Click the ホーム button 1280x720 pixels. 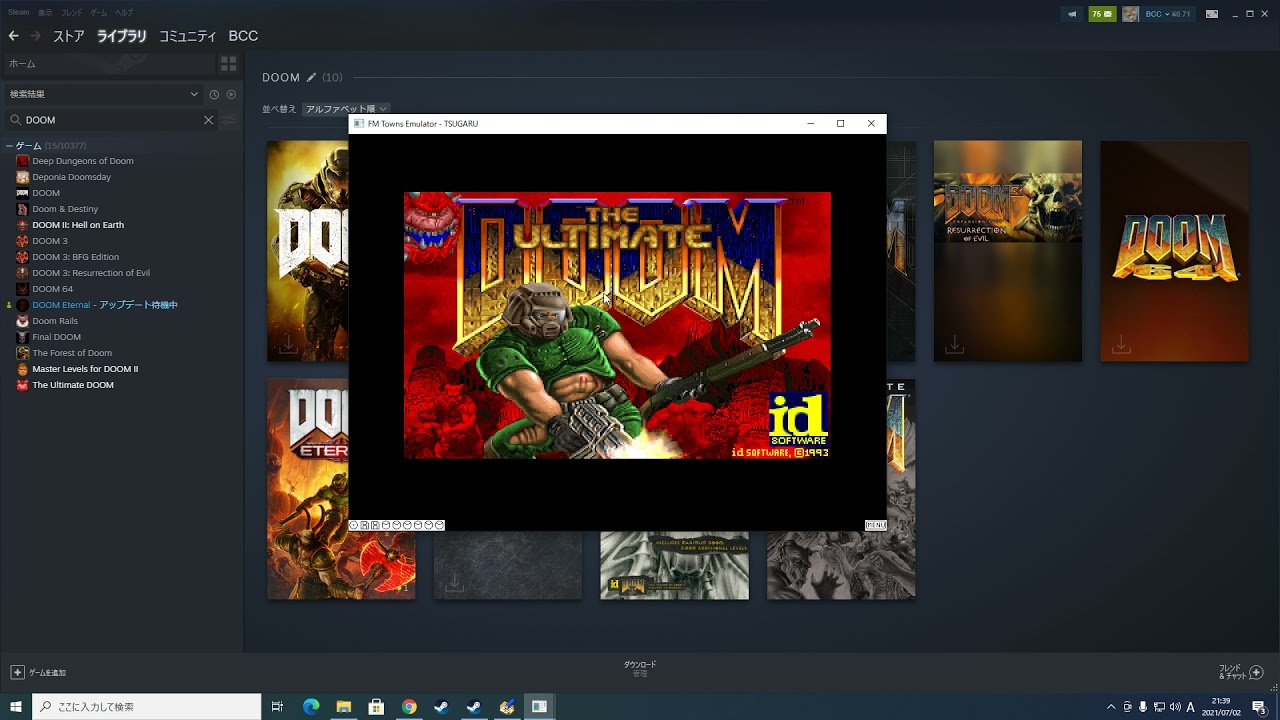[x=108, y=64]
